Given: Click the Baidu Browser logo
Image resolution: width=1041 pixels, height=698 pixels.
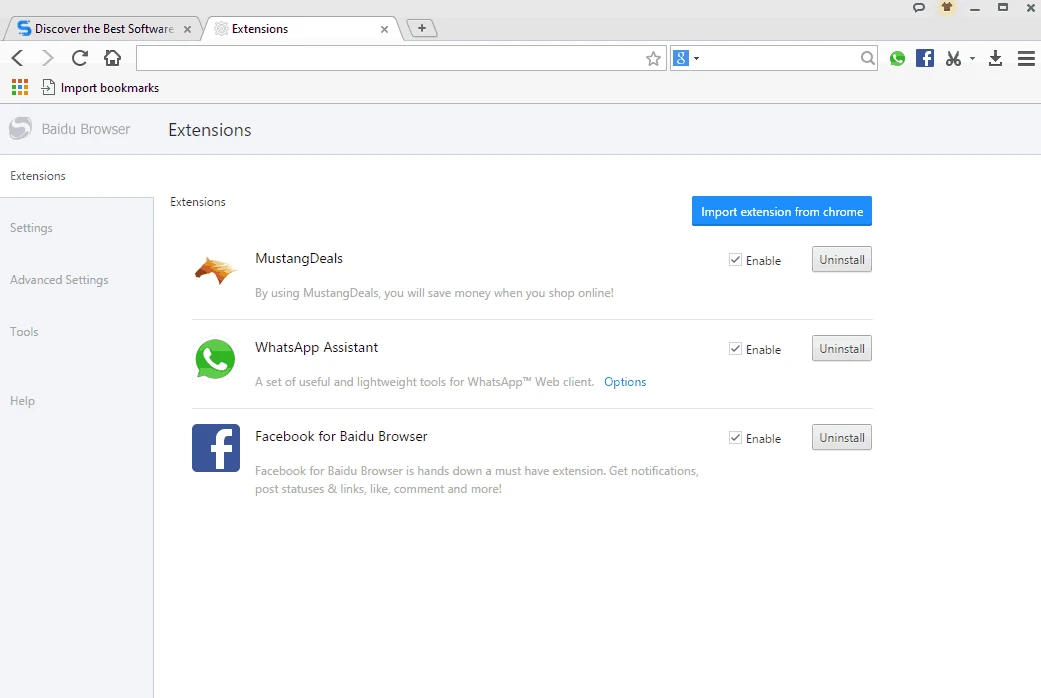Looking at the screenshot, I should tap(20, 129).
